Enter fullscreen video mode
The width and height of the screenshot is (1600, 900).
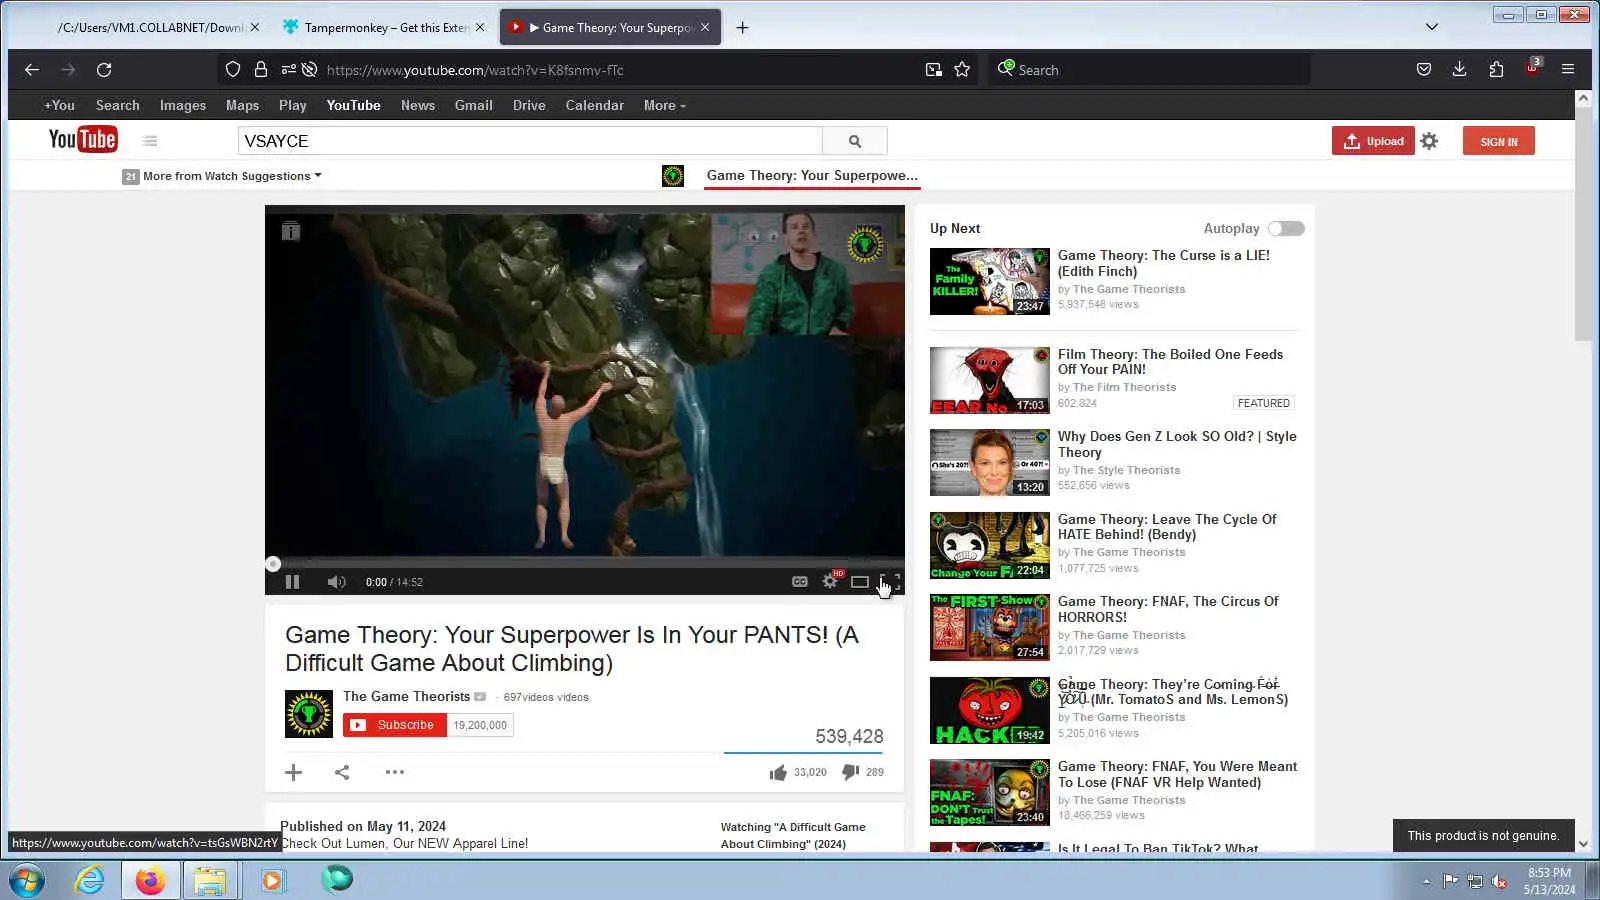pos(890,582)
